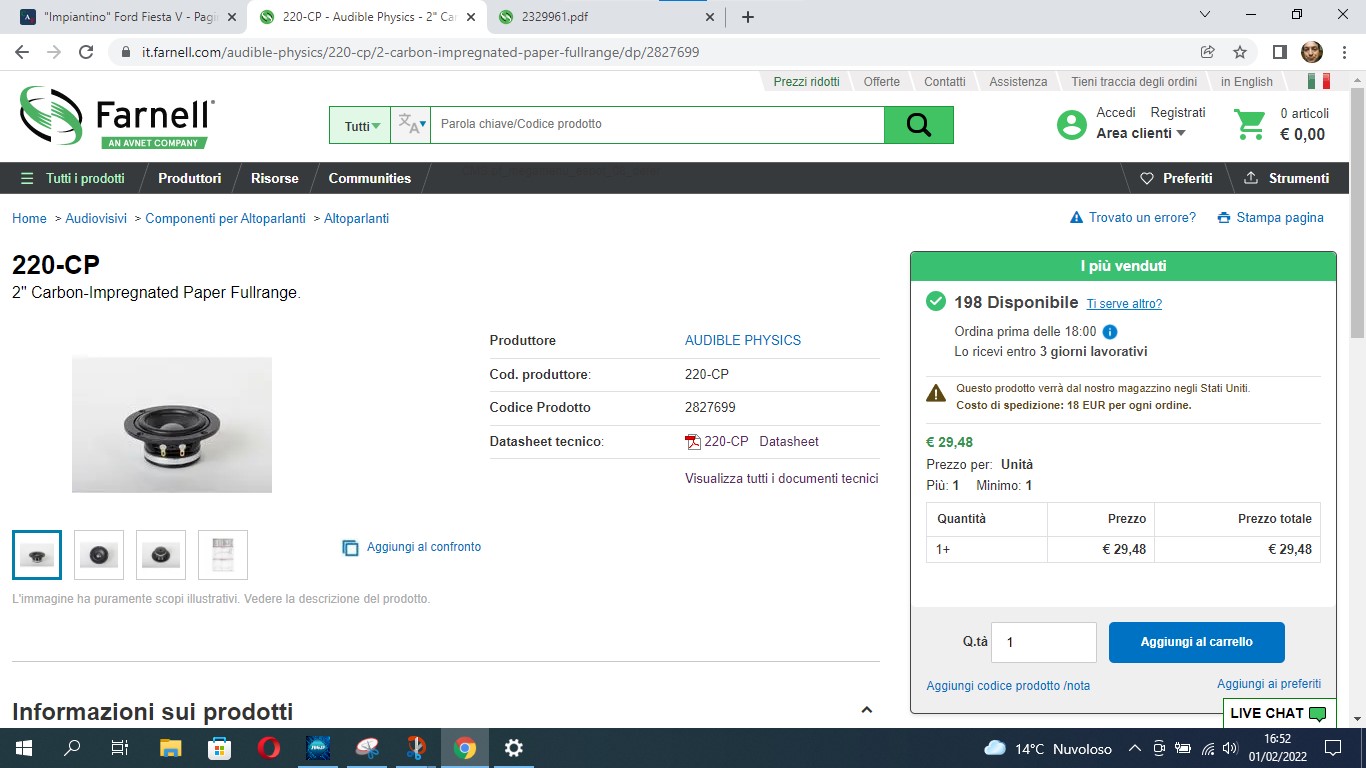
Task: Click Aggiungi al carrello button
Action: tap(1196, 642)
